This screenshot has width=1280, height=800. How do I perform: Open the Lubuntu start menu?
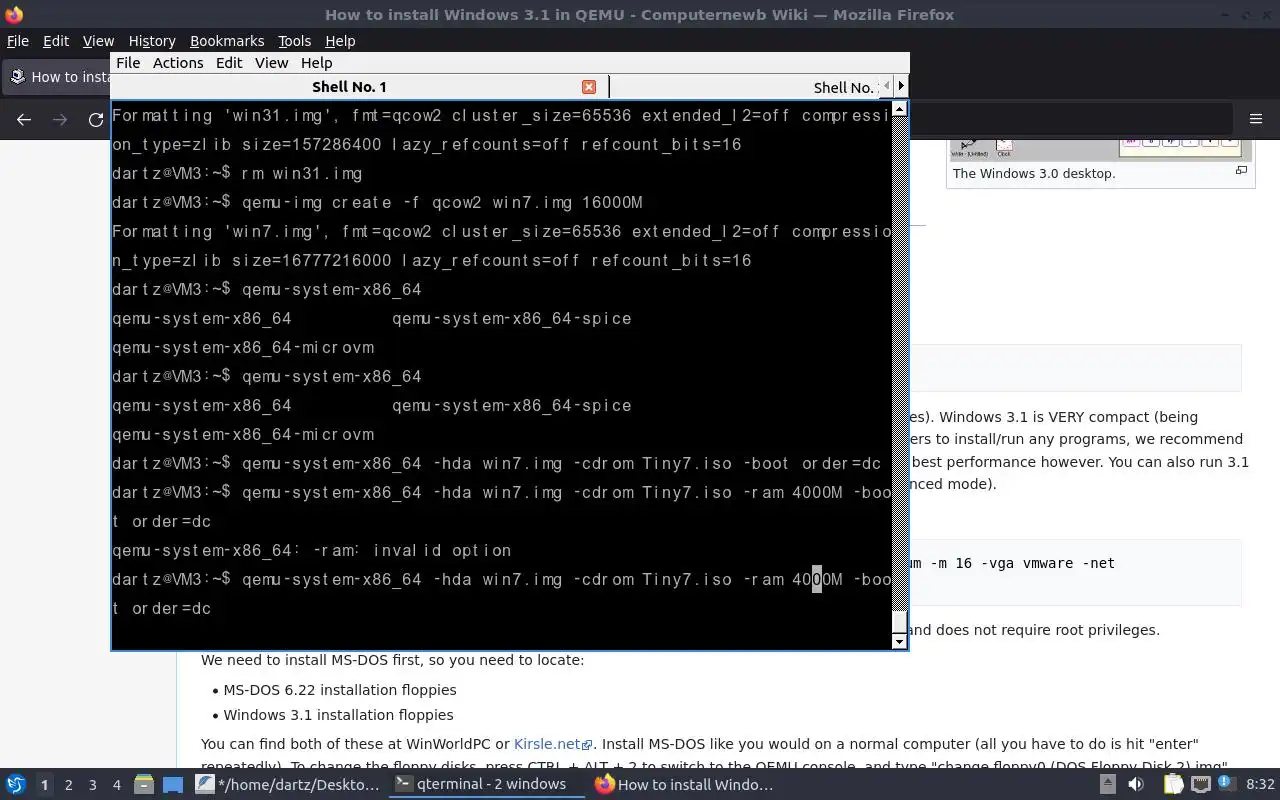click(15, 785)
